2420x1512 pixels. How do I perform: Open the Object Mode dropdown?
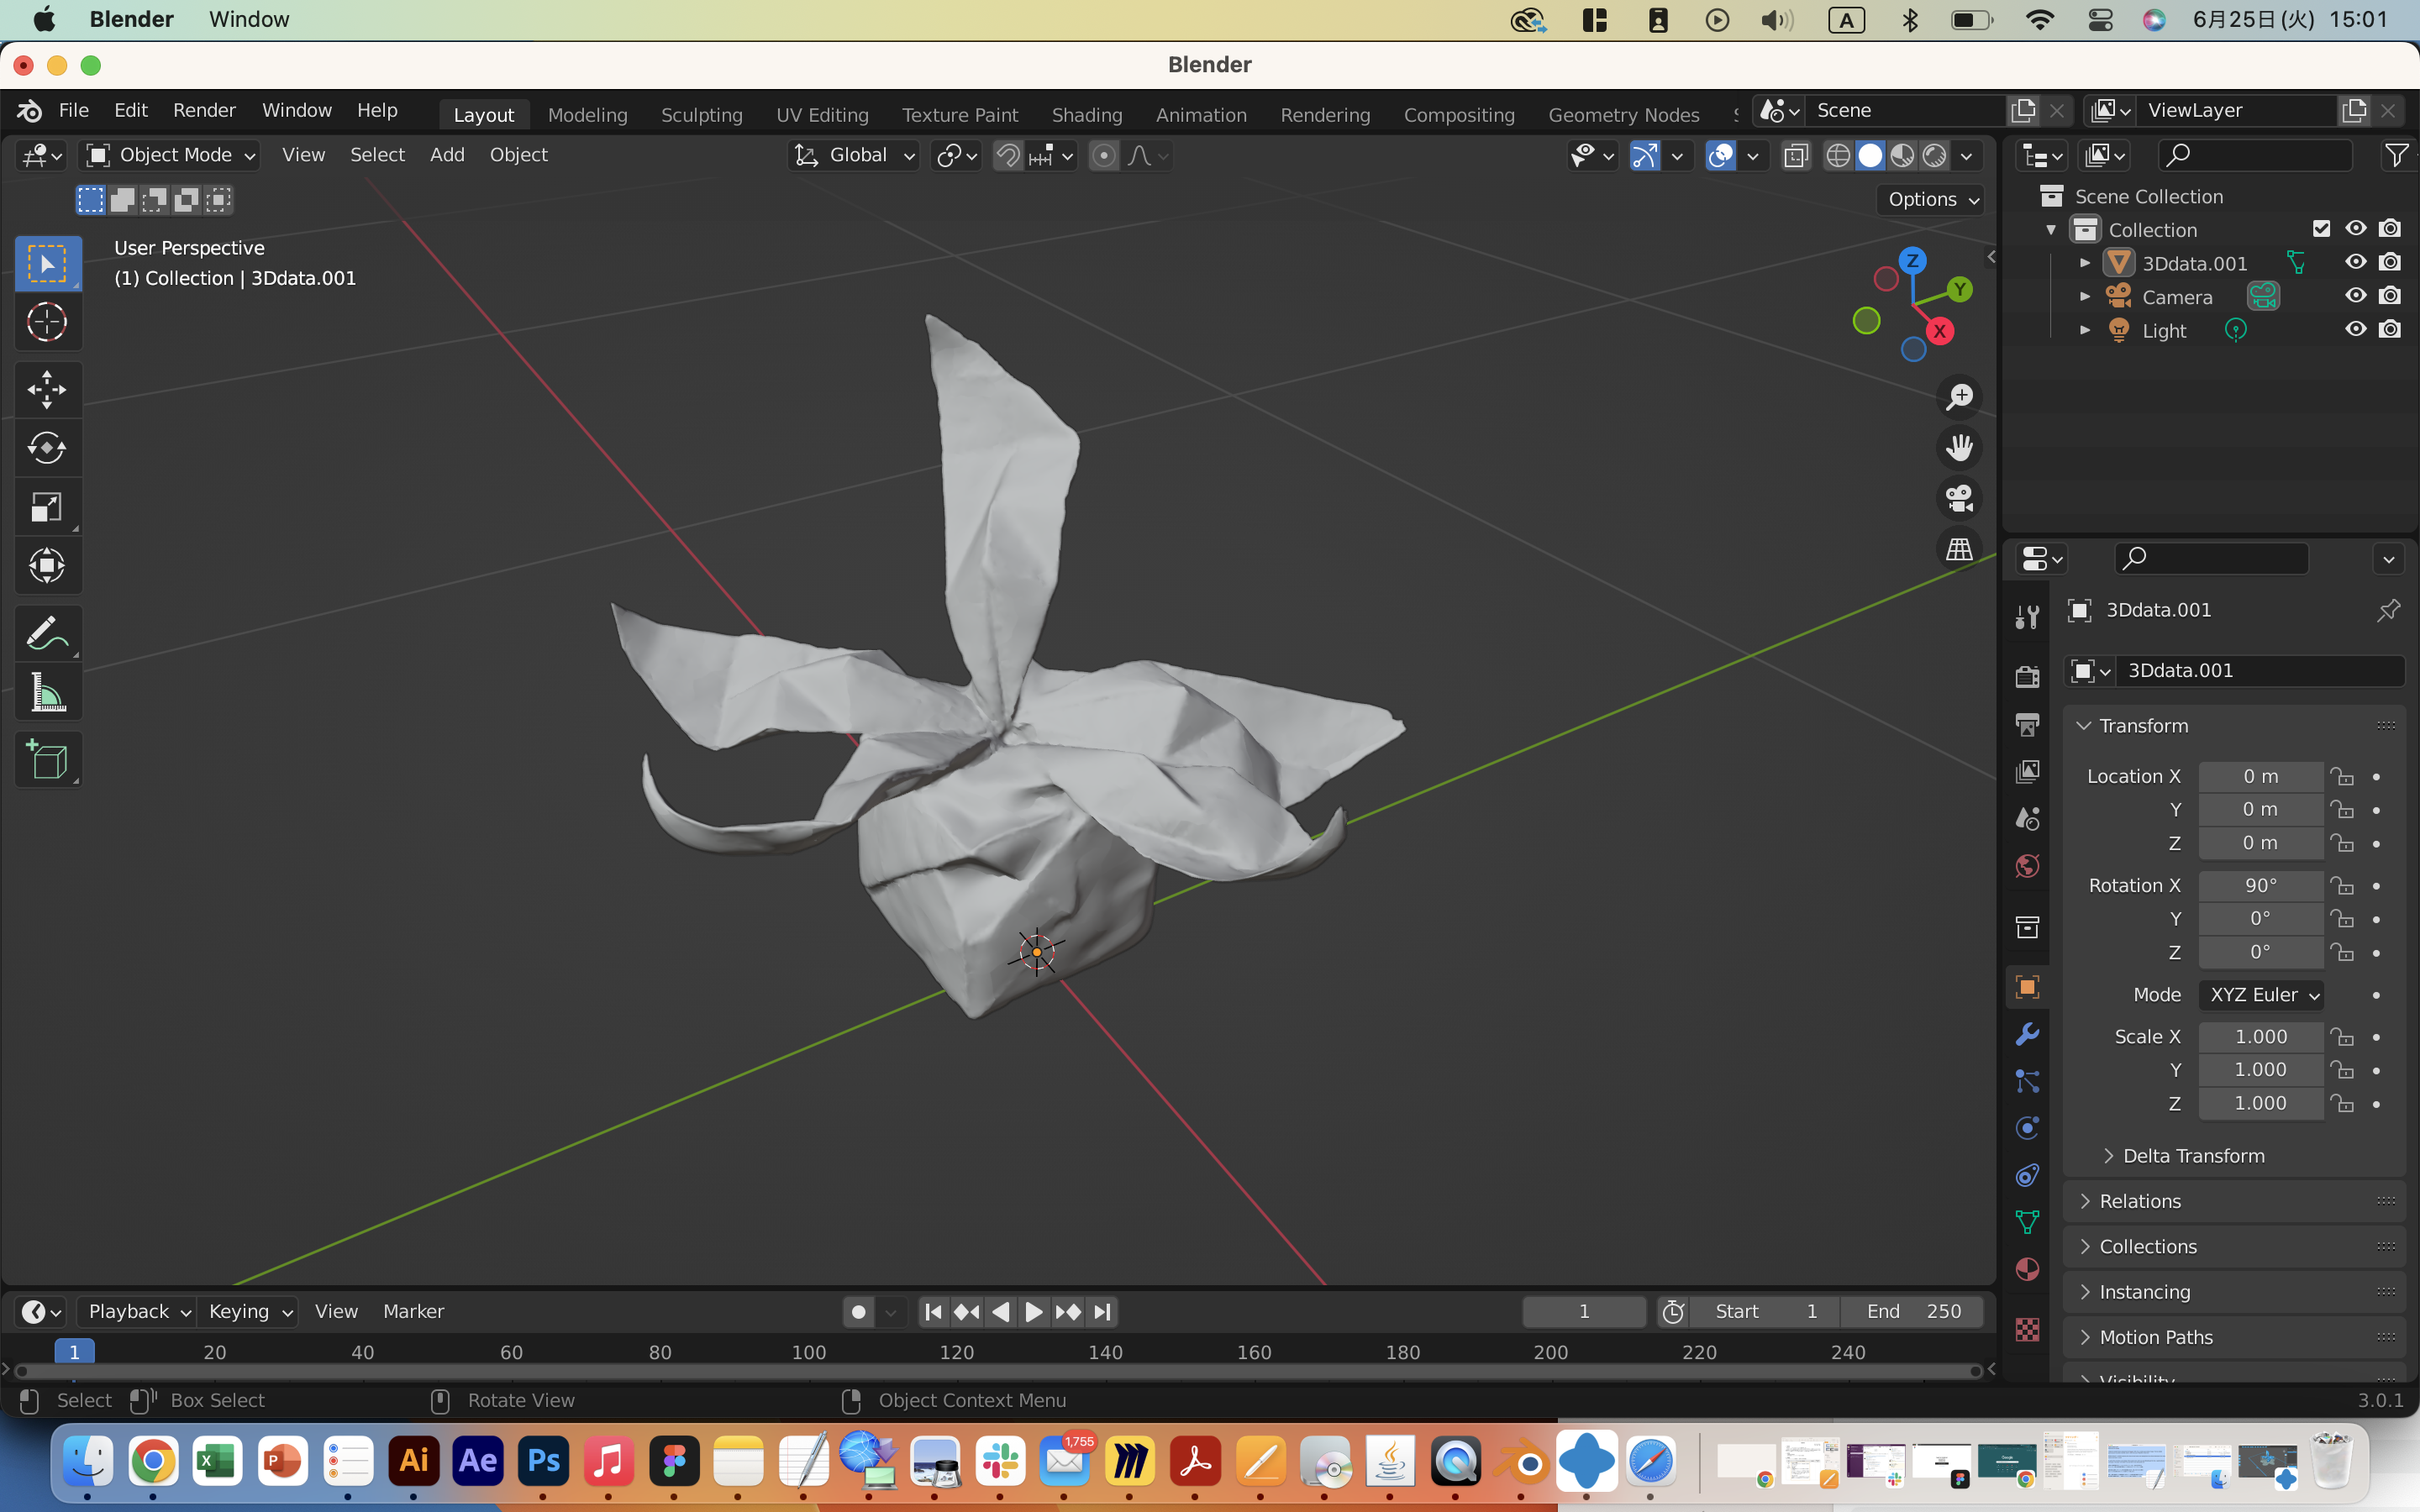pyautogui.click(x=170, y=155)
